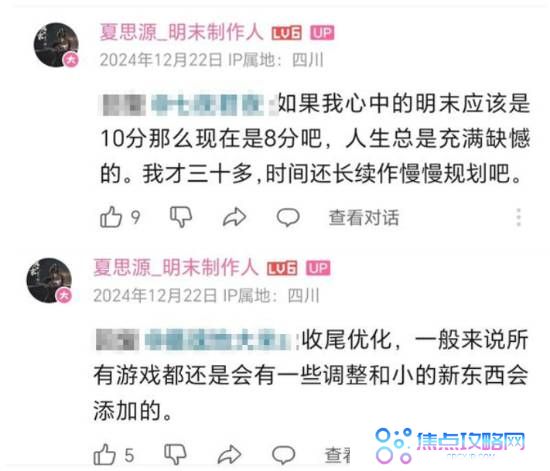Open 查看对话 on the first comment
The width and height of the screenshot is (550, 471).
tap(364, 217)
